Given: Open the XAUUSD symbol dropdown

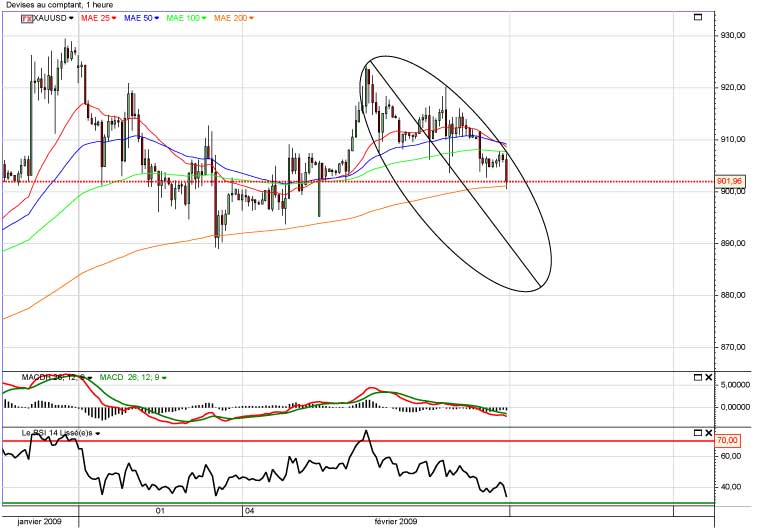Looking at the screenshot, I should click(71, 18).
